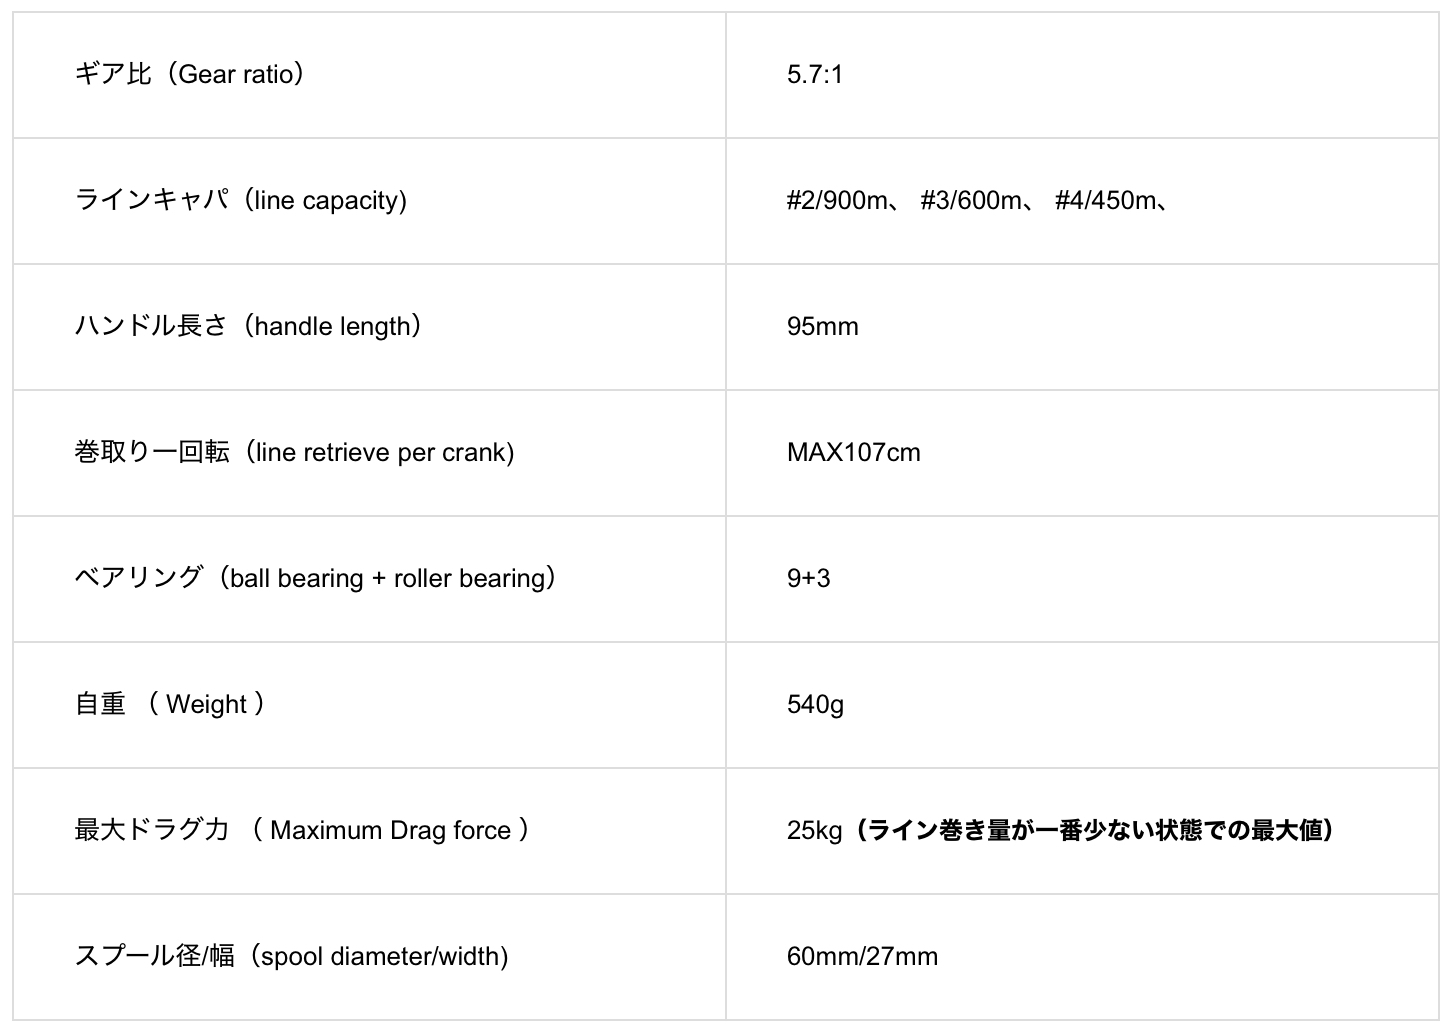Select the 60mm/27mm spool value

862,956
